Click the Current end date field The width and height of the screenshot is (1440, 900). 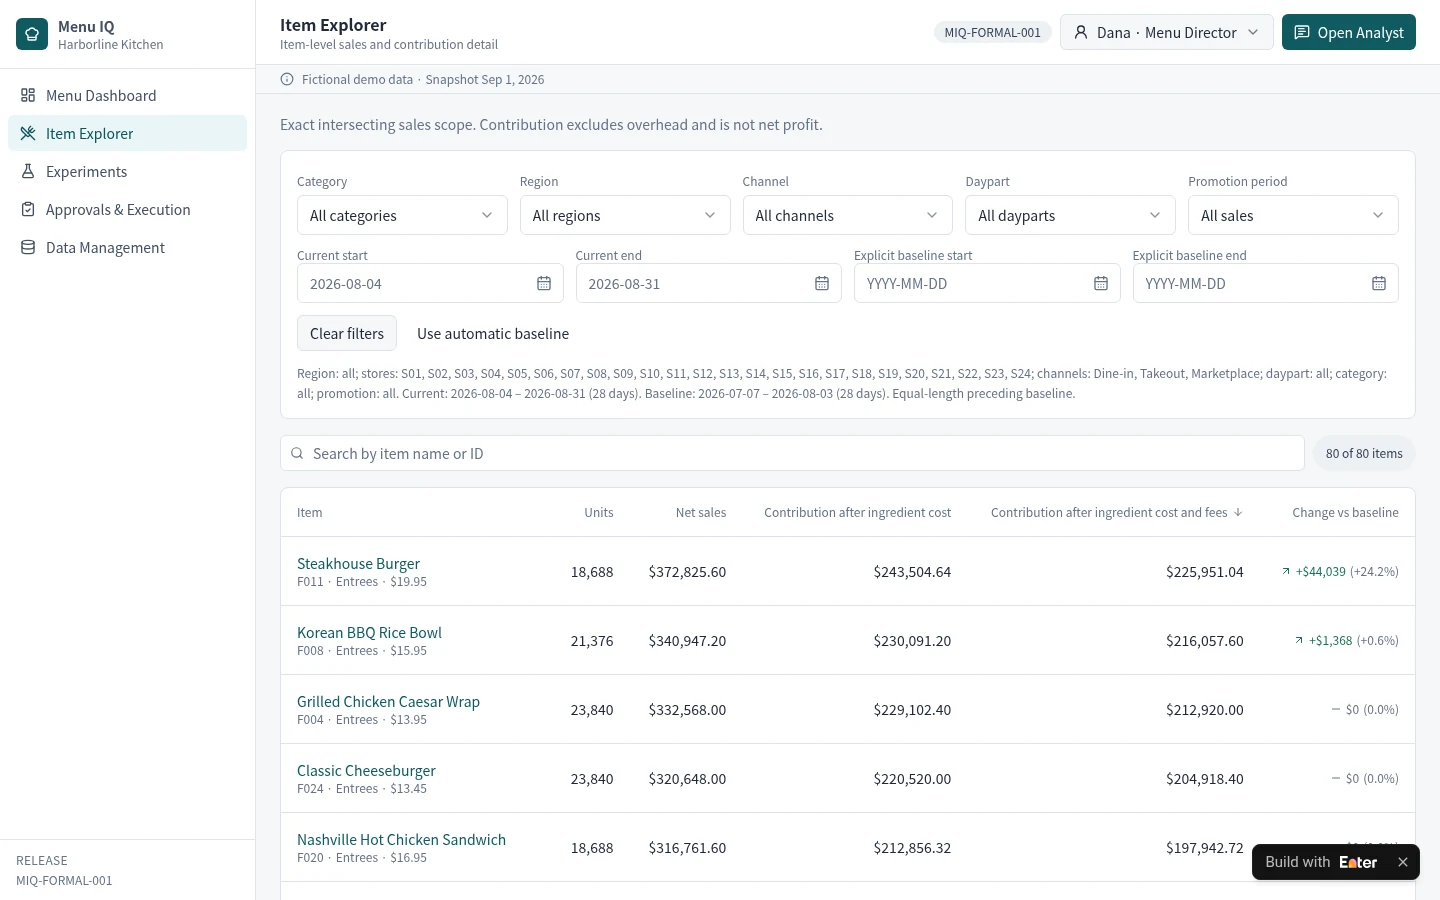(709, 284)
